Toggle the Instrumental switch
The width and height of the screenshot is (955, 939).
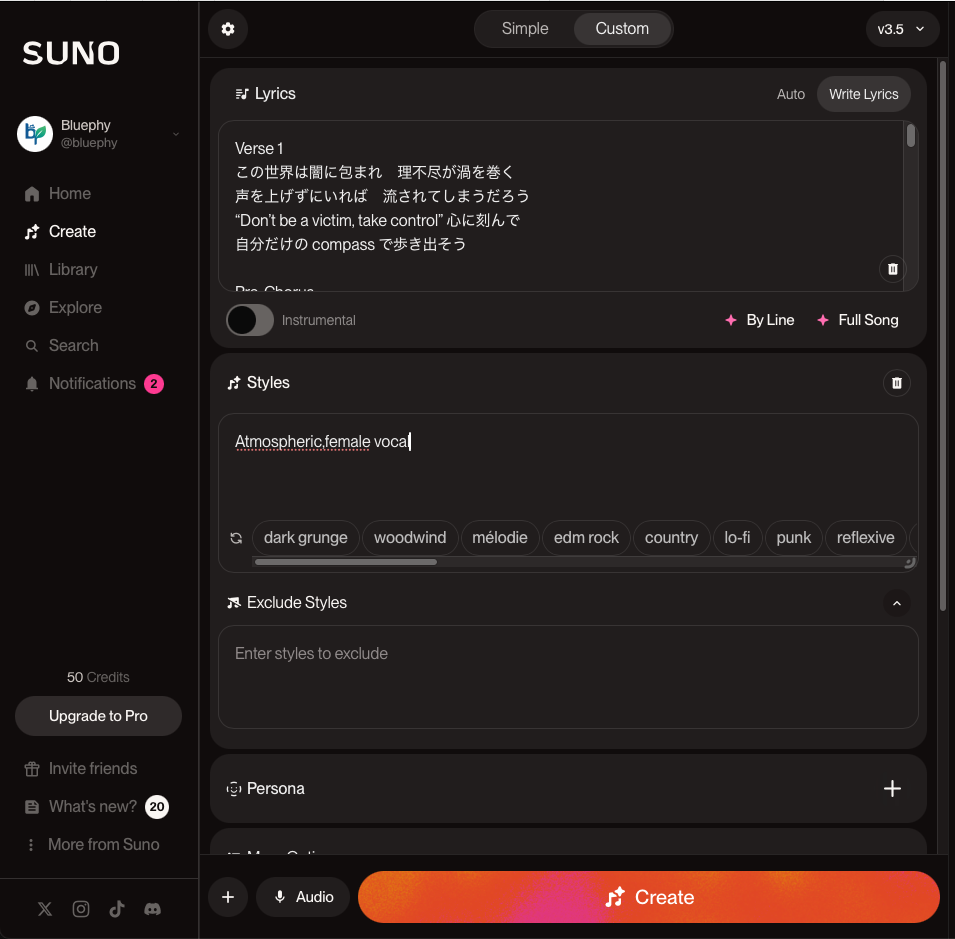250,320
